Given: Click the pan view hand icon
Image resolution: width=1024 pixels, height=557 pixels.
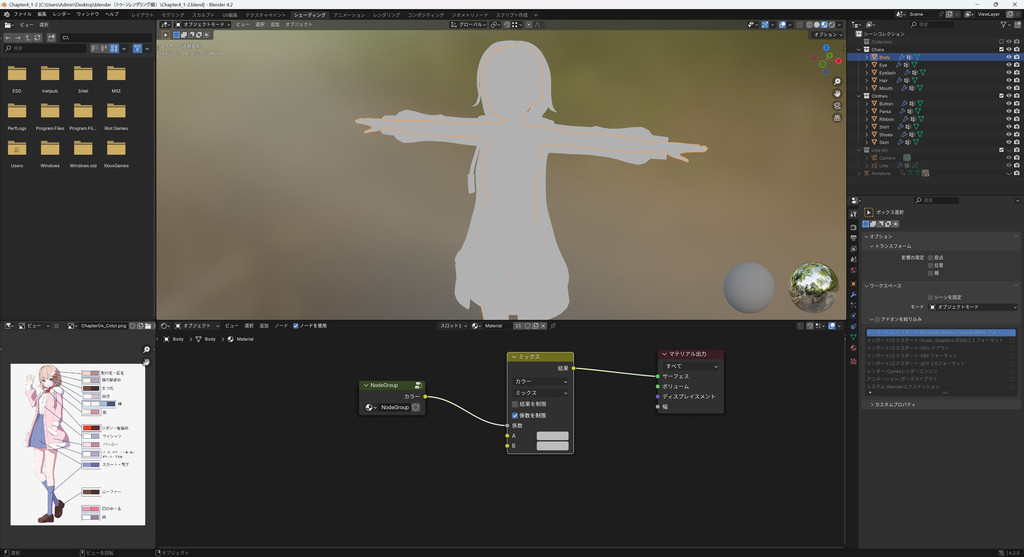Looking at the screenshot, I should [x=837, y=94].
